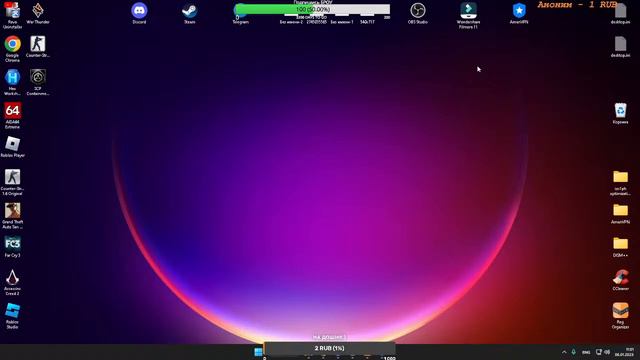Open the AmanVPN shield shortcut
The image size is (640, 360).
(519, 13)
